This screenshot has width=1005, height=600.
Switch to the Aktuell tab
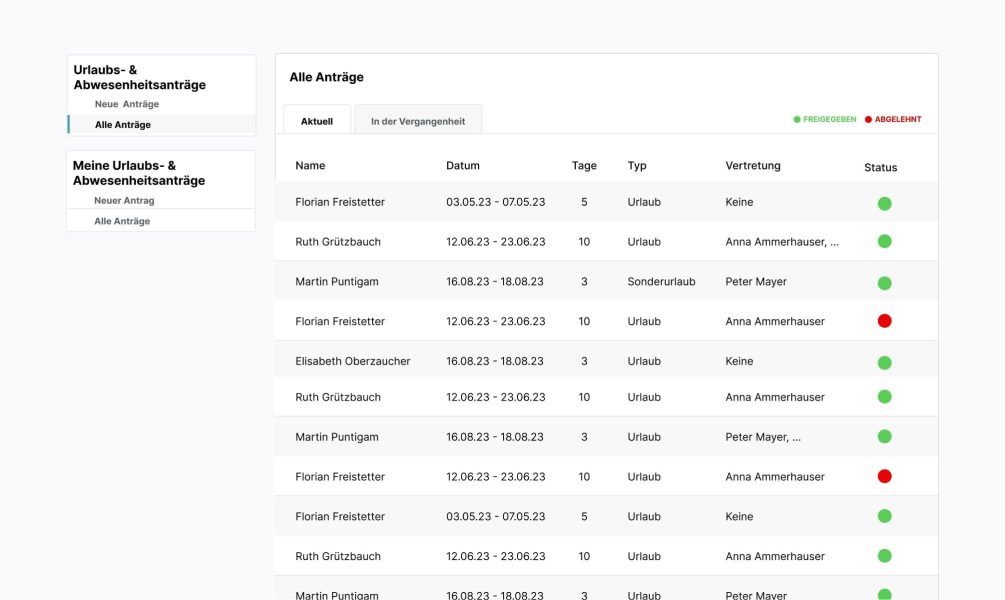pyautogui.click(x=317, y=120)
